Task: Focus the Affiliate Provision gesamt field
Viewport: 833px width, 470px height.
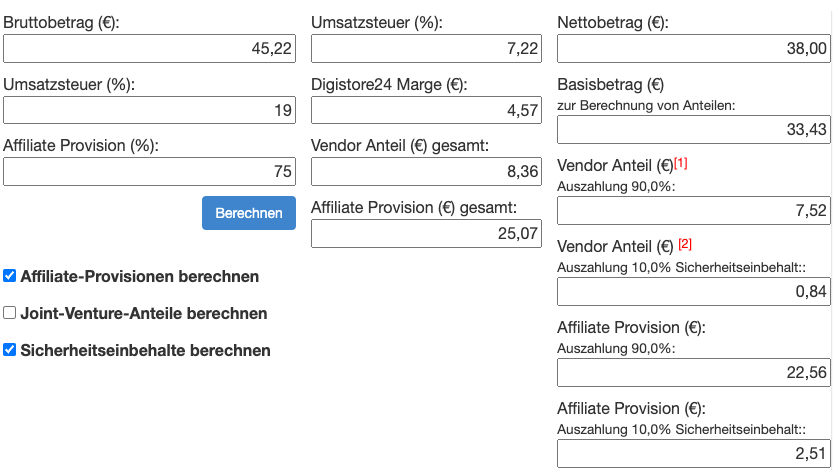Action: (x=427, y=233)
